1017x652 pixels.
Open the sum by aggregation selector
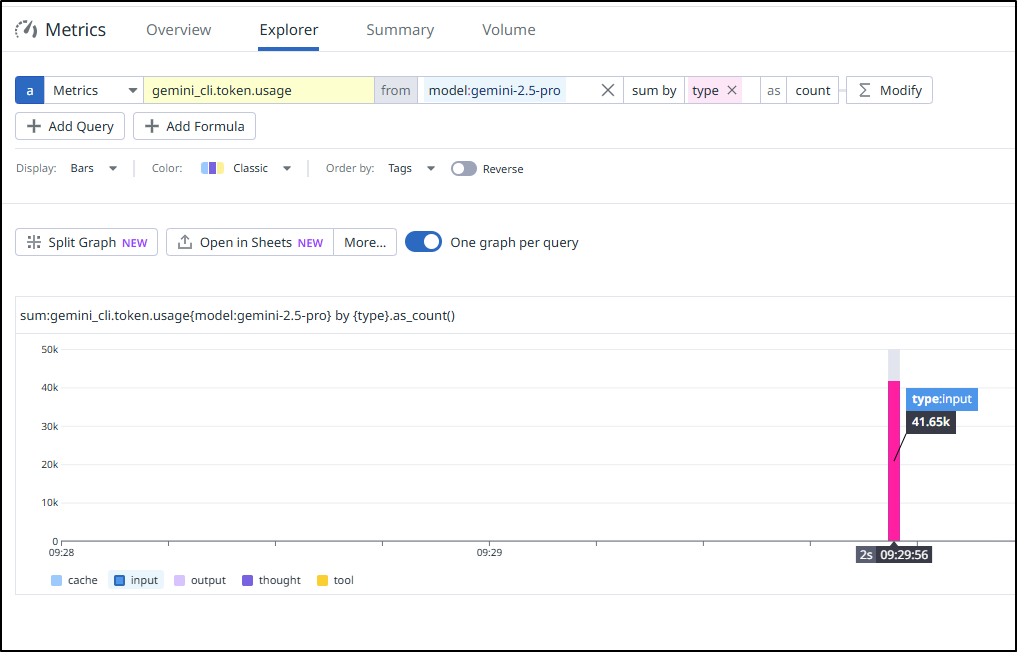tap(654, 90)
